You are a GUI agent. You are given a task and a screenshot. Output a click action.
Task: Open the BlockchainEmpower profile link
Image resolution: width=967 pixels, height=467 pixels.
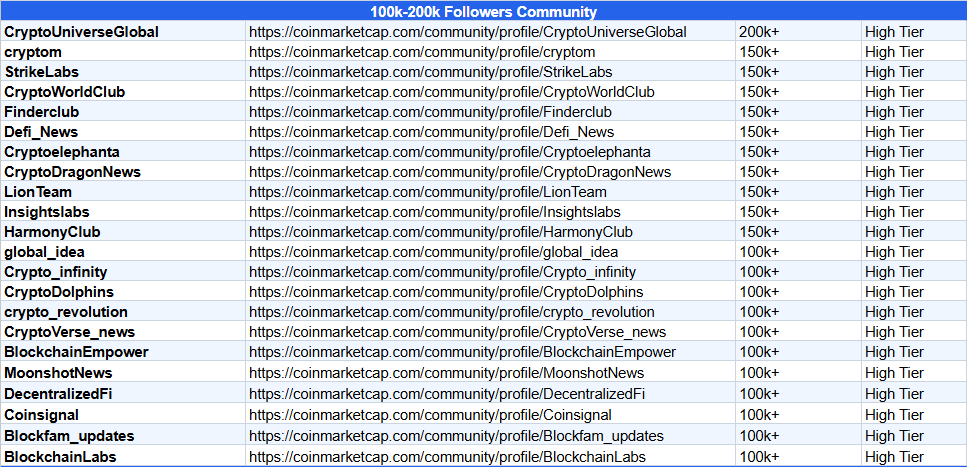pos(463,352)
